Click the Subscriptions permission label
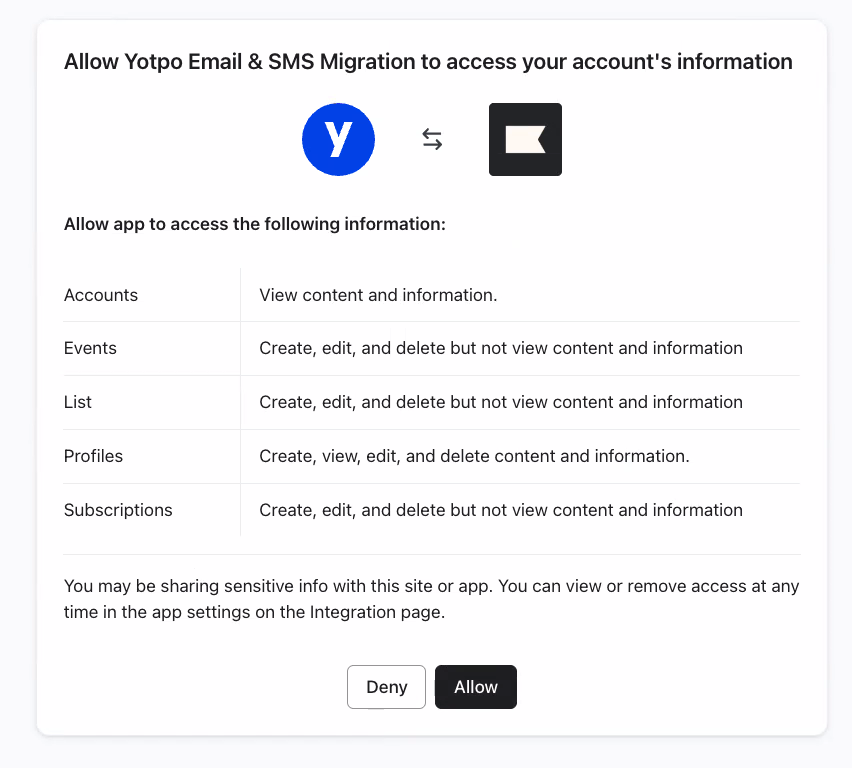The height and width of the screenshot is (768, 852). point(118,510)
